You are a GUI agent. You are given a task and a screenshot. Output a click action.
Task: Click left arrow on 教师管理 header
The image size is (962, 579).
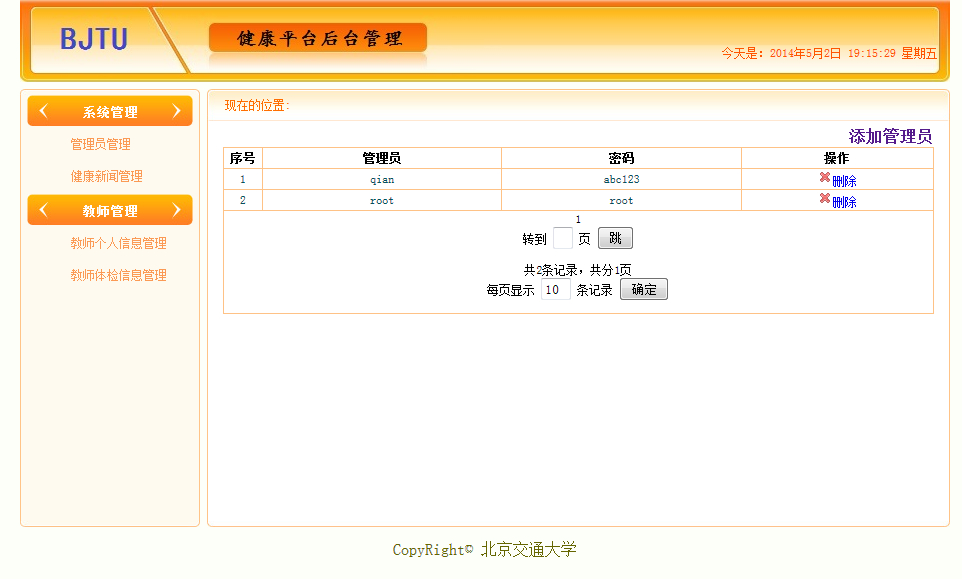(x=44, y=210)
